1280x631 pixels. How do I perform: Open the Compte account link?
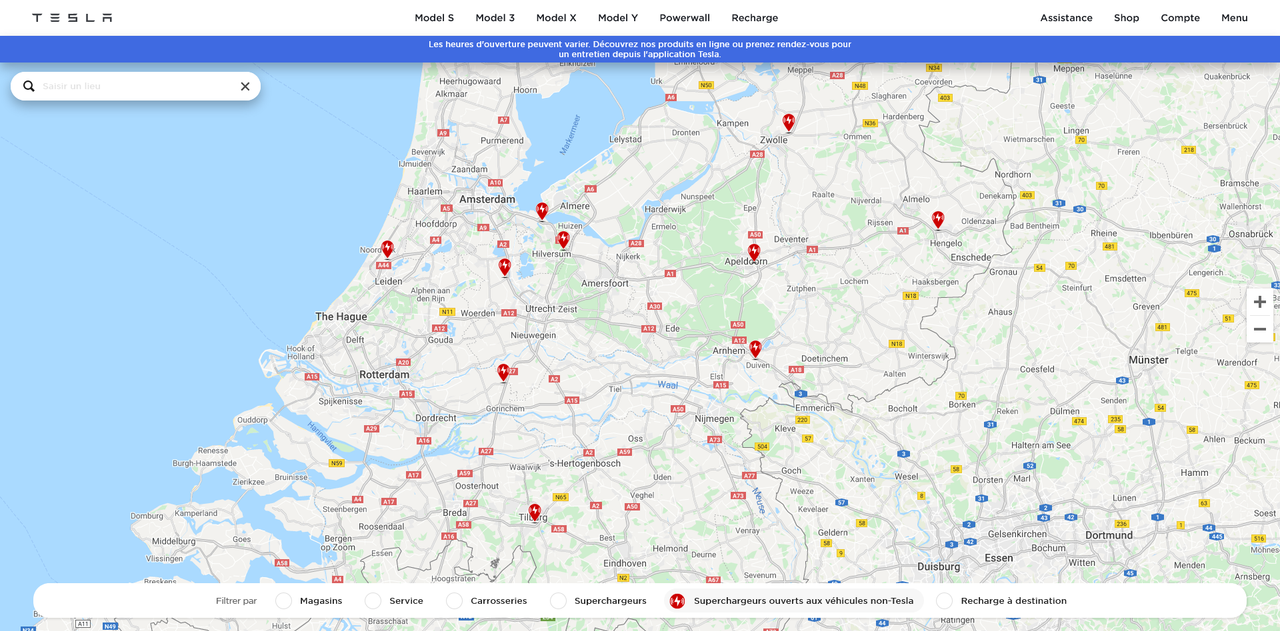(1180, 18)
